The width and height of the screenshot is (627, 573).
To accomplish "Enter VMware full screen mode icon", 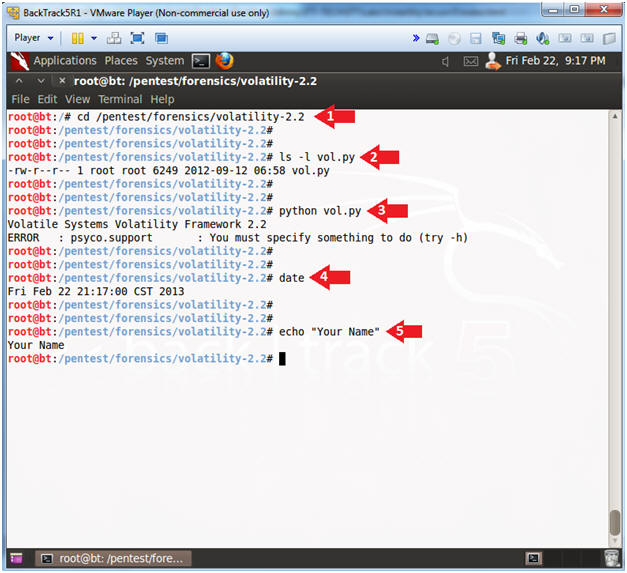I will pos(138,38).
